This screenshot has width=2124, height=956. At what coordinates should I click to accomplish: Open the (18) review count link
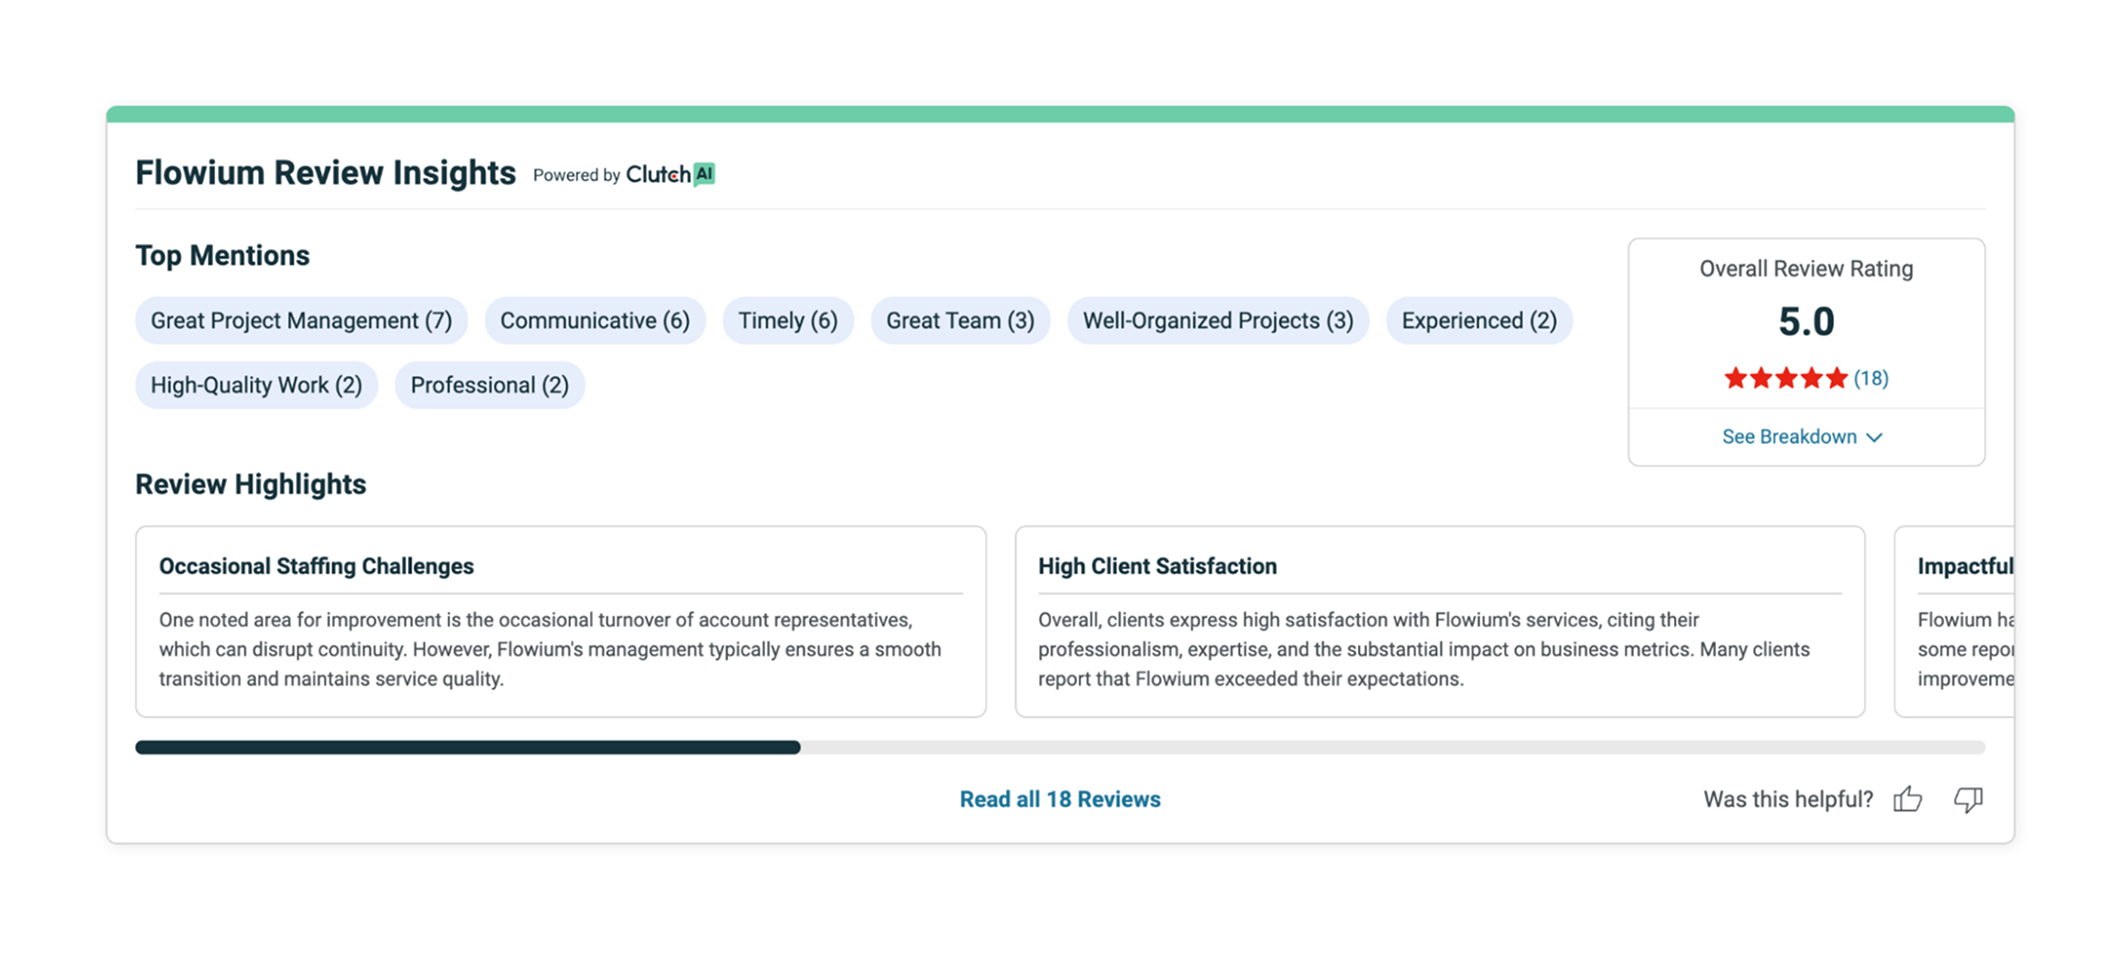[x=1871, y=378]
